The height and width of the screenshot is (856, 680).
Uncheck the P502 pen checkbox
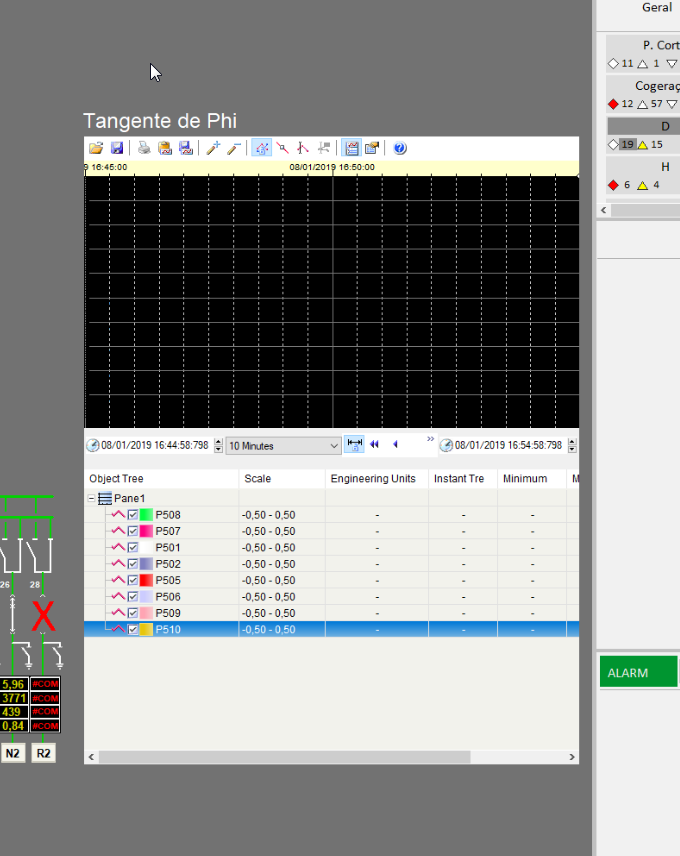pos(133,564)
